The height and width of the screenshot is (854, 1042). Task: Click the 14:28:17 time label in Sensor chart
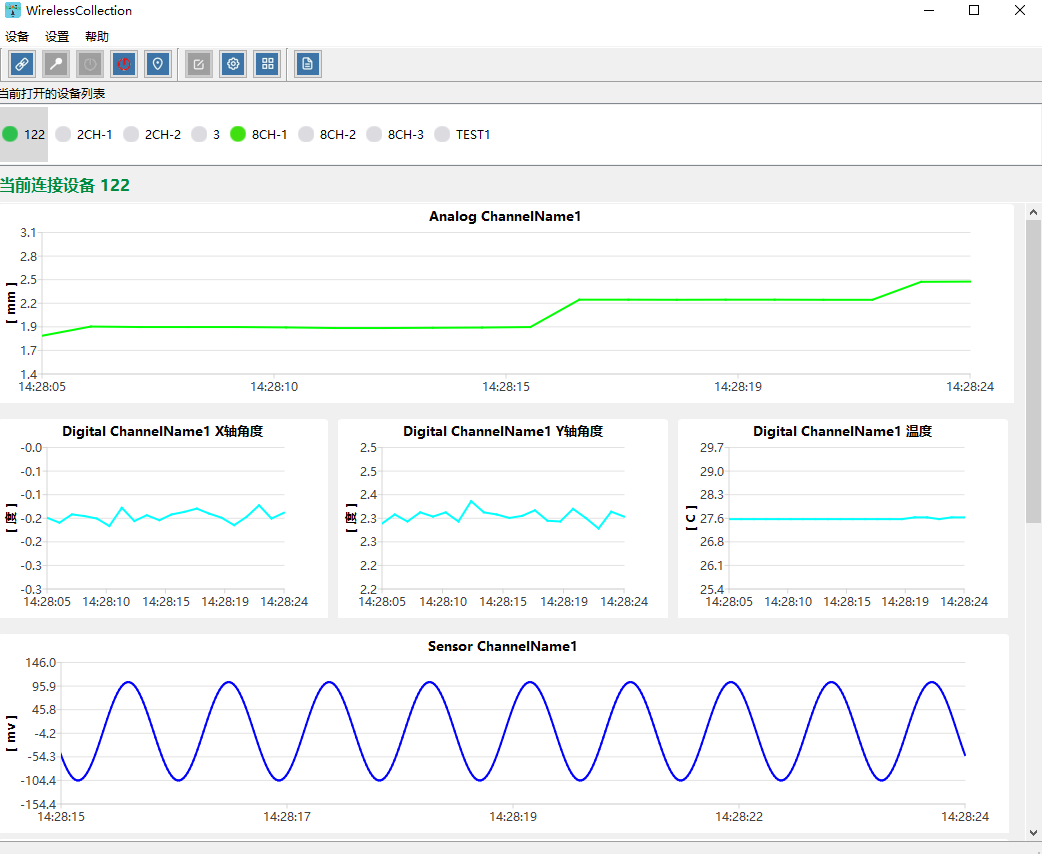(287, 817)
